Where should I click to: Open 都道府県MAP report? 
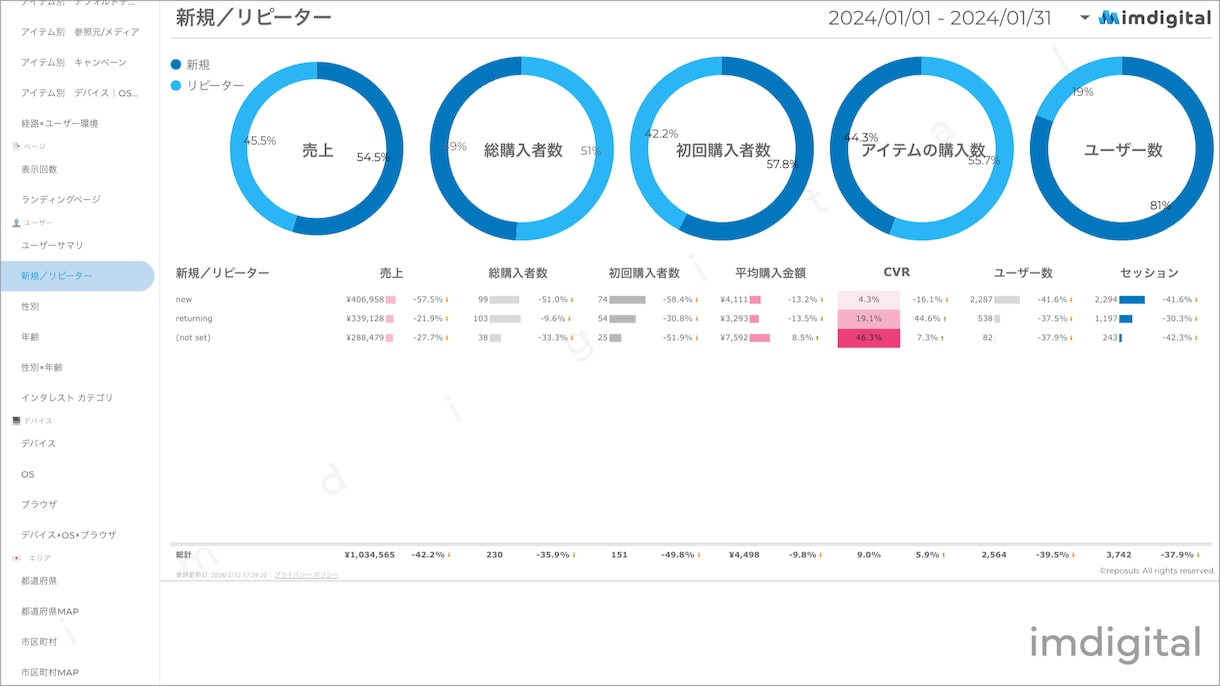(50, 611)
